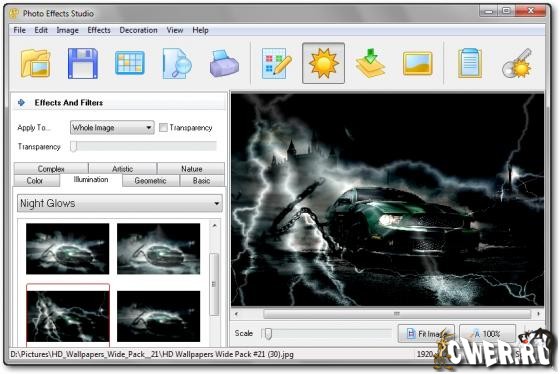Open an image file with folder icon
The height and width of the screenshot is (374, 560).
pos(35,64)
